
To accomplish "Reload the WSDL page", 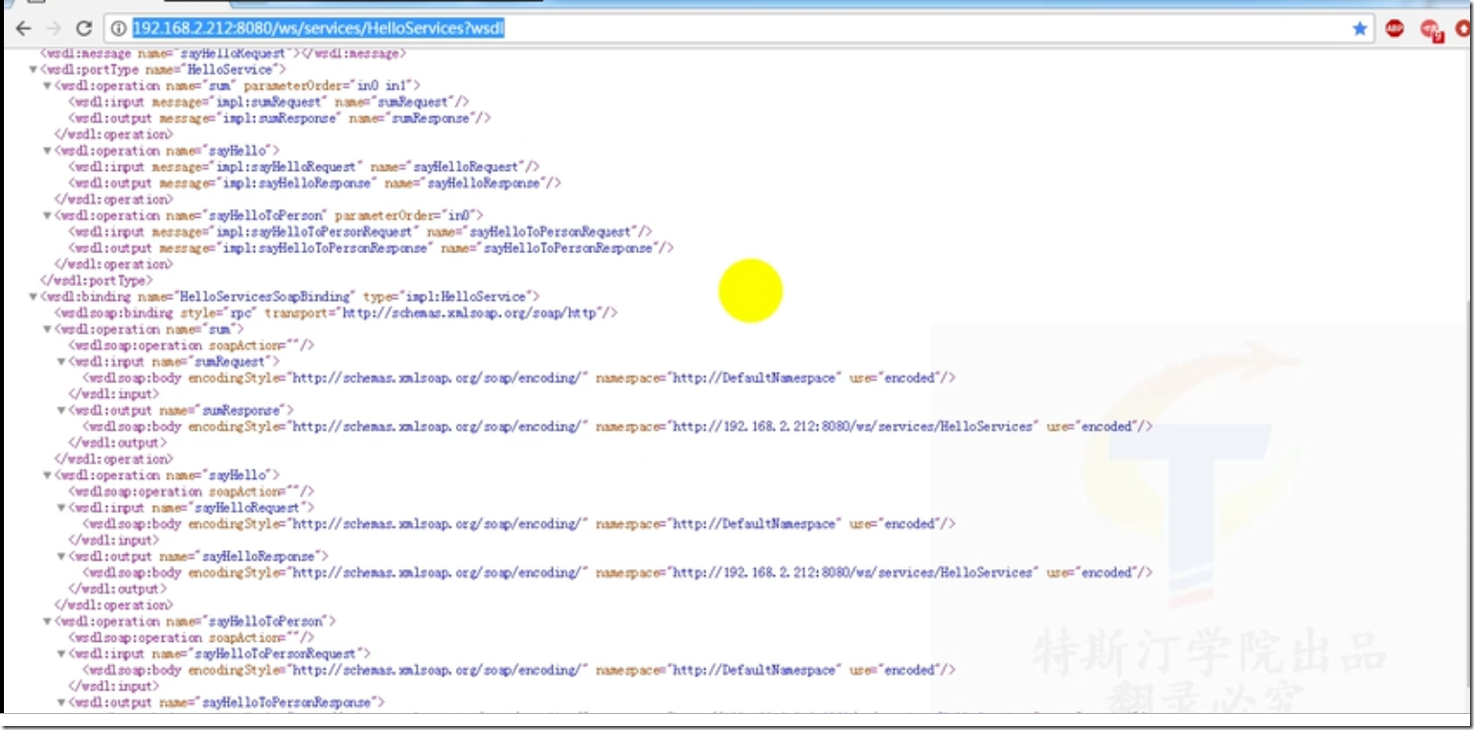I will click(x=84, y=29).
